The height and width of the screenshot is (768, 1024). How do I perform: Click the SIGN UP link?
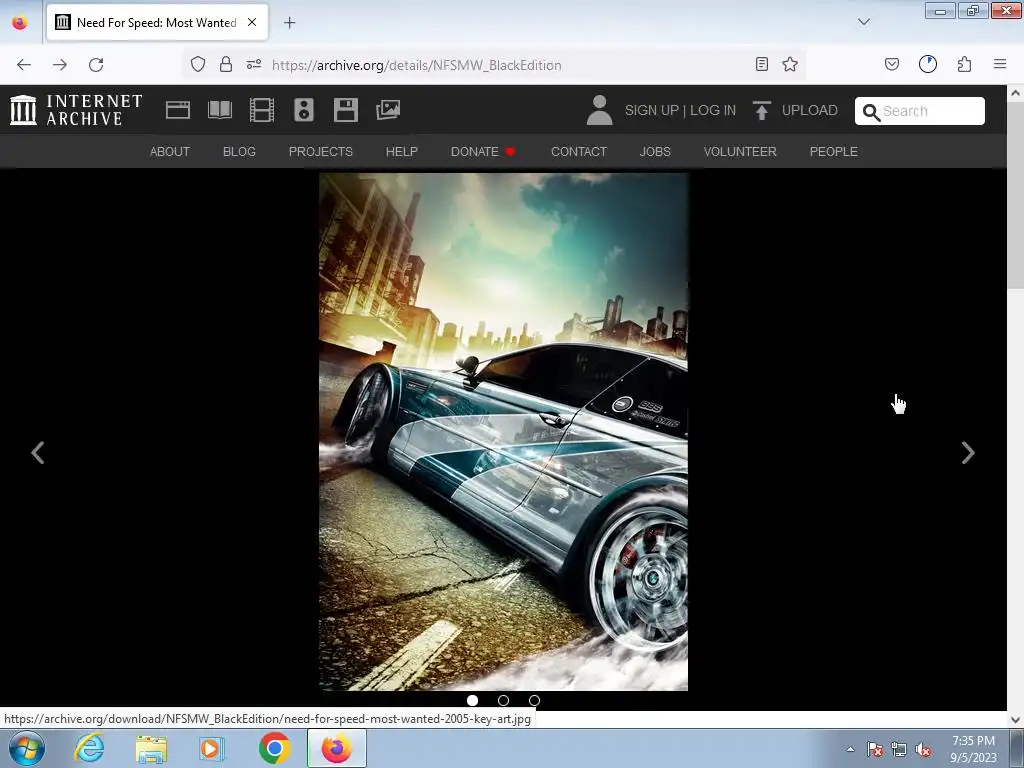(652, 110)
